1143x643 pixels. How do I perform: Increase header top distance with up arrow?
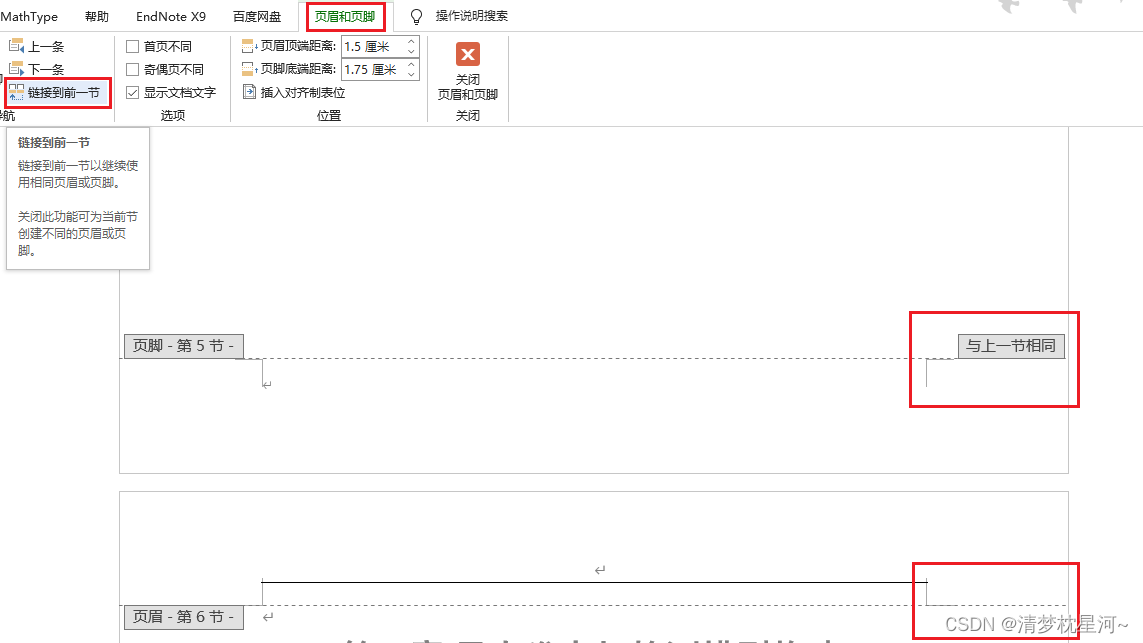coord(410,42)
